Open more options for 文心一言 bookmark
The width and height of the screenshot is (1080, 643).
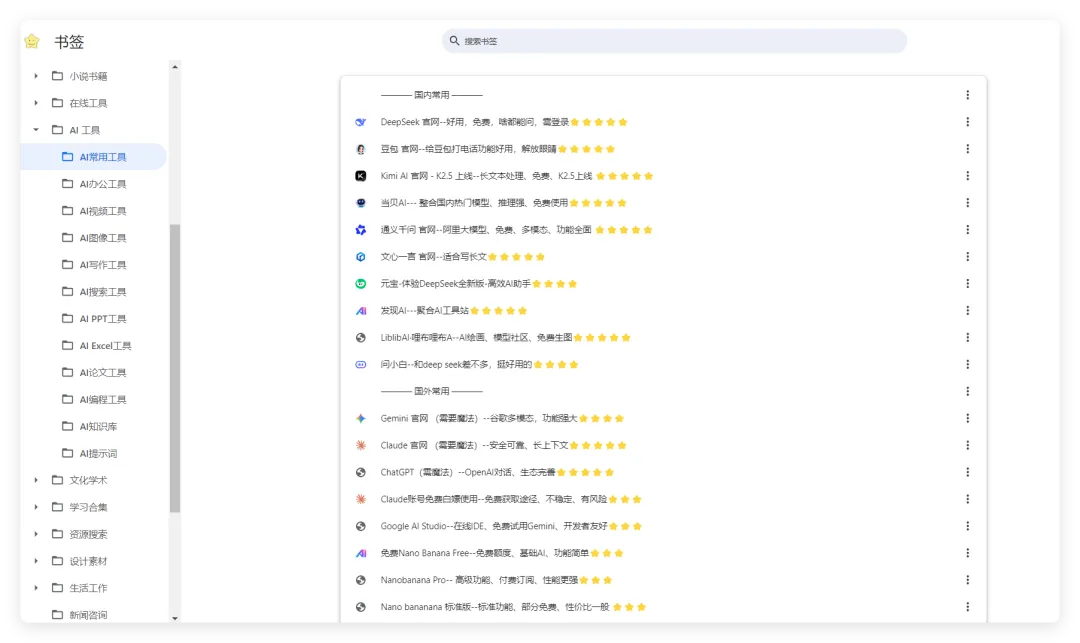point(967,257)
